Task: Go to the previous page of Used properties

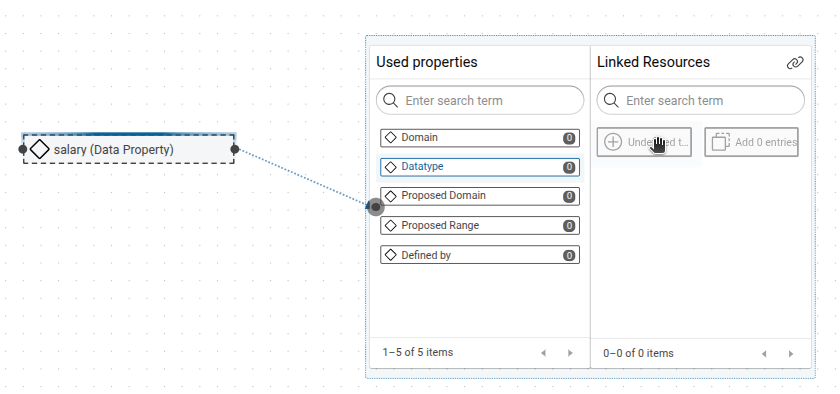Action: click(x=544, y=353)
